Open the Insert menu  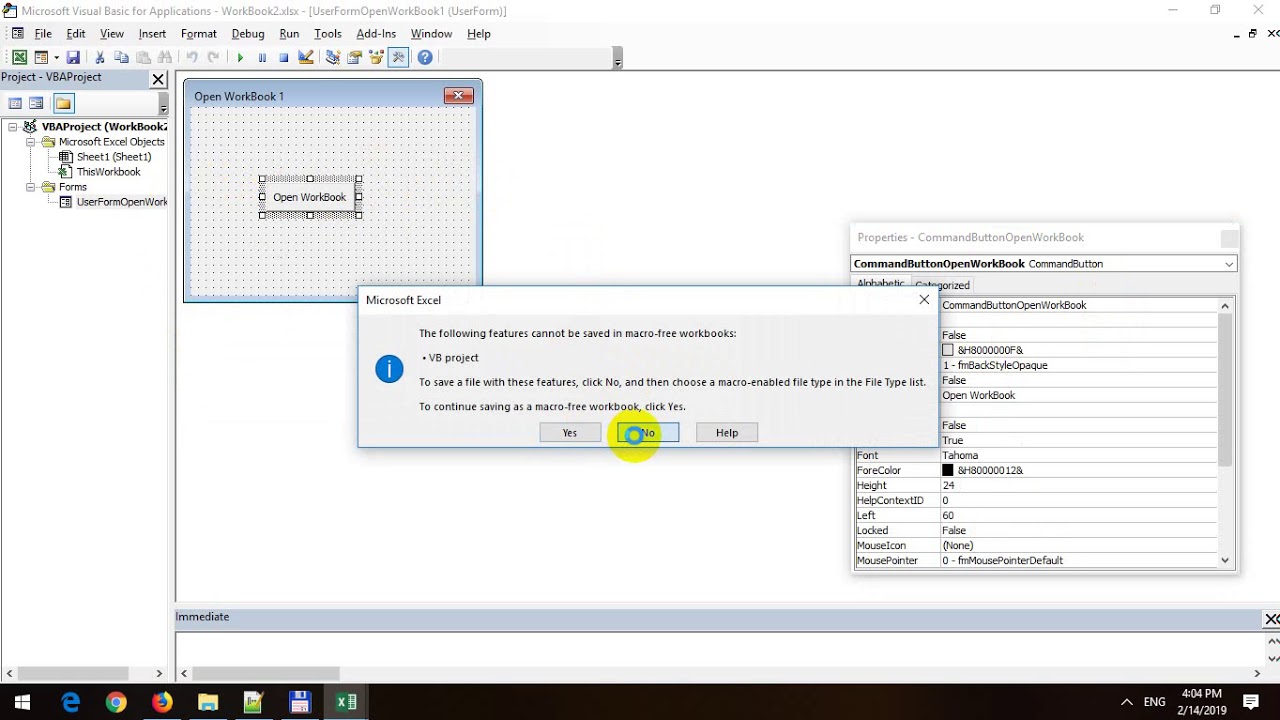coord(152,34)
